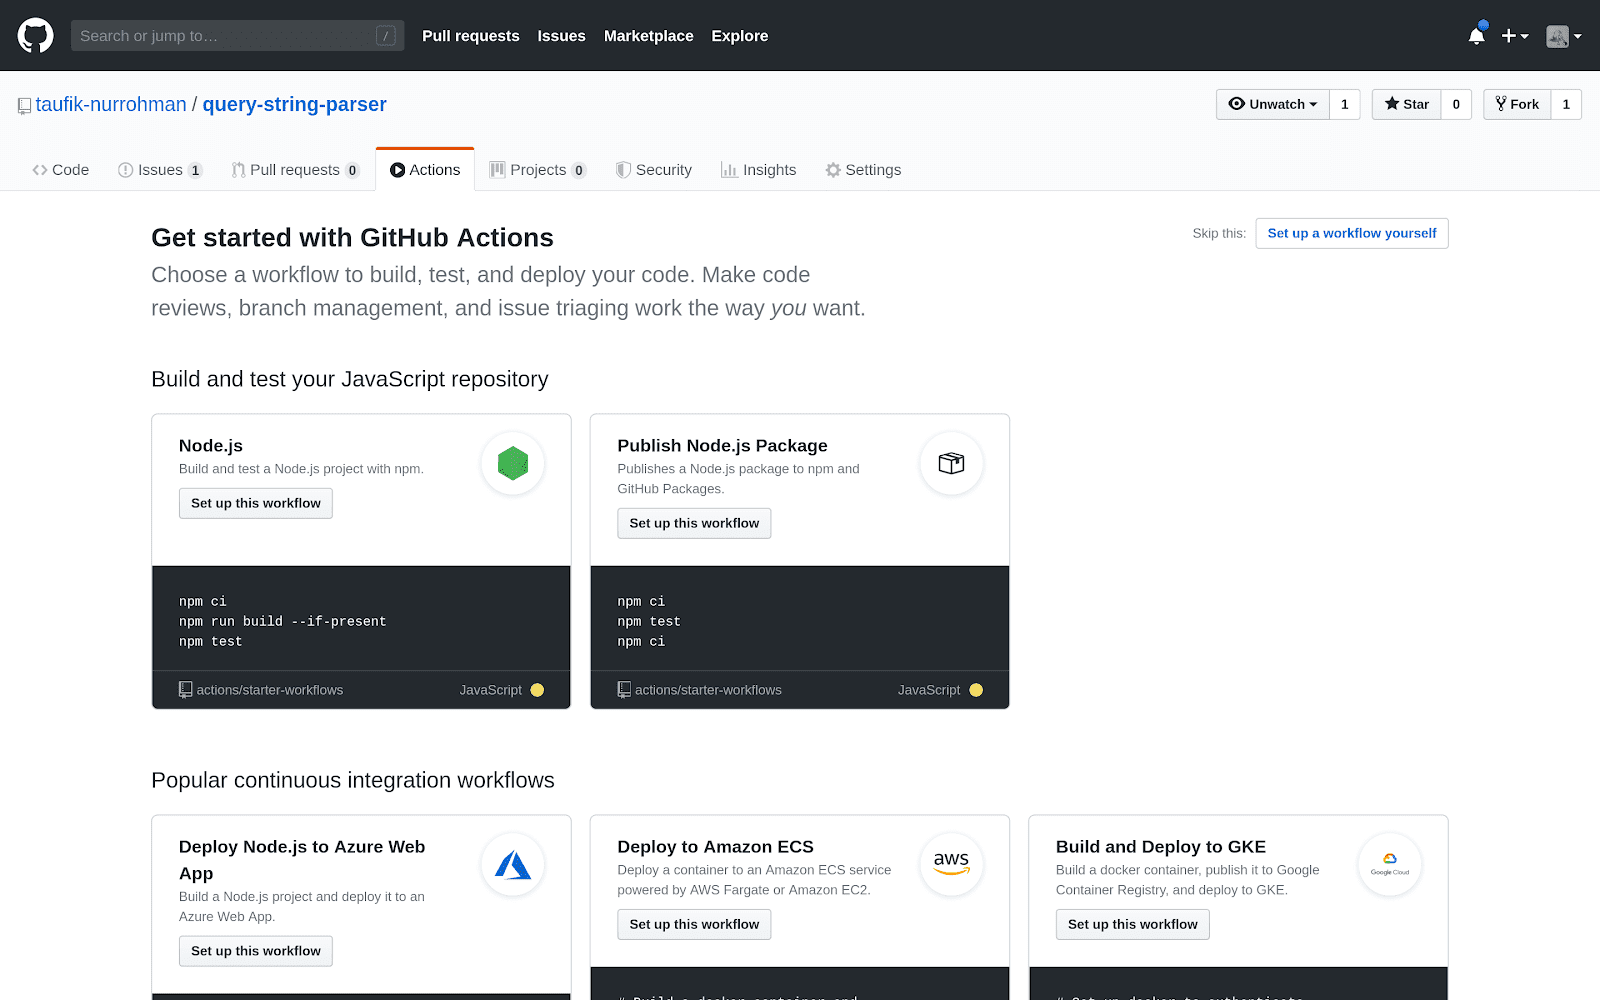Open the notifications bell

pyautogui.click(x=1477, y=36)
